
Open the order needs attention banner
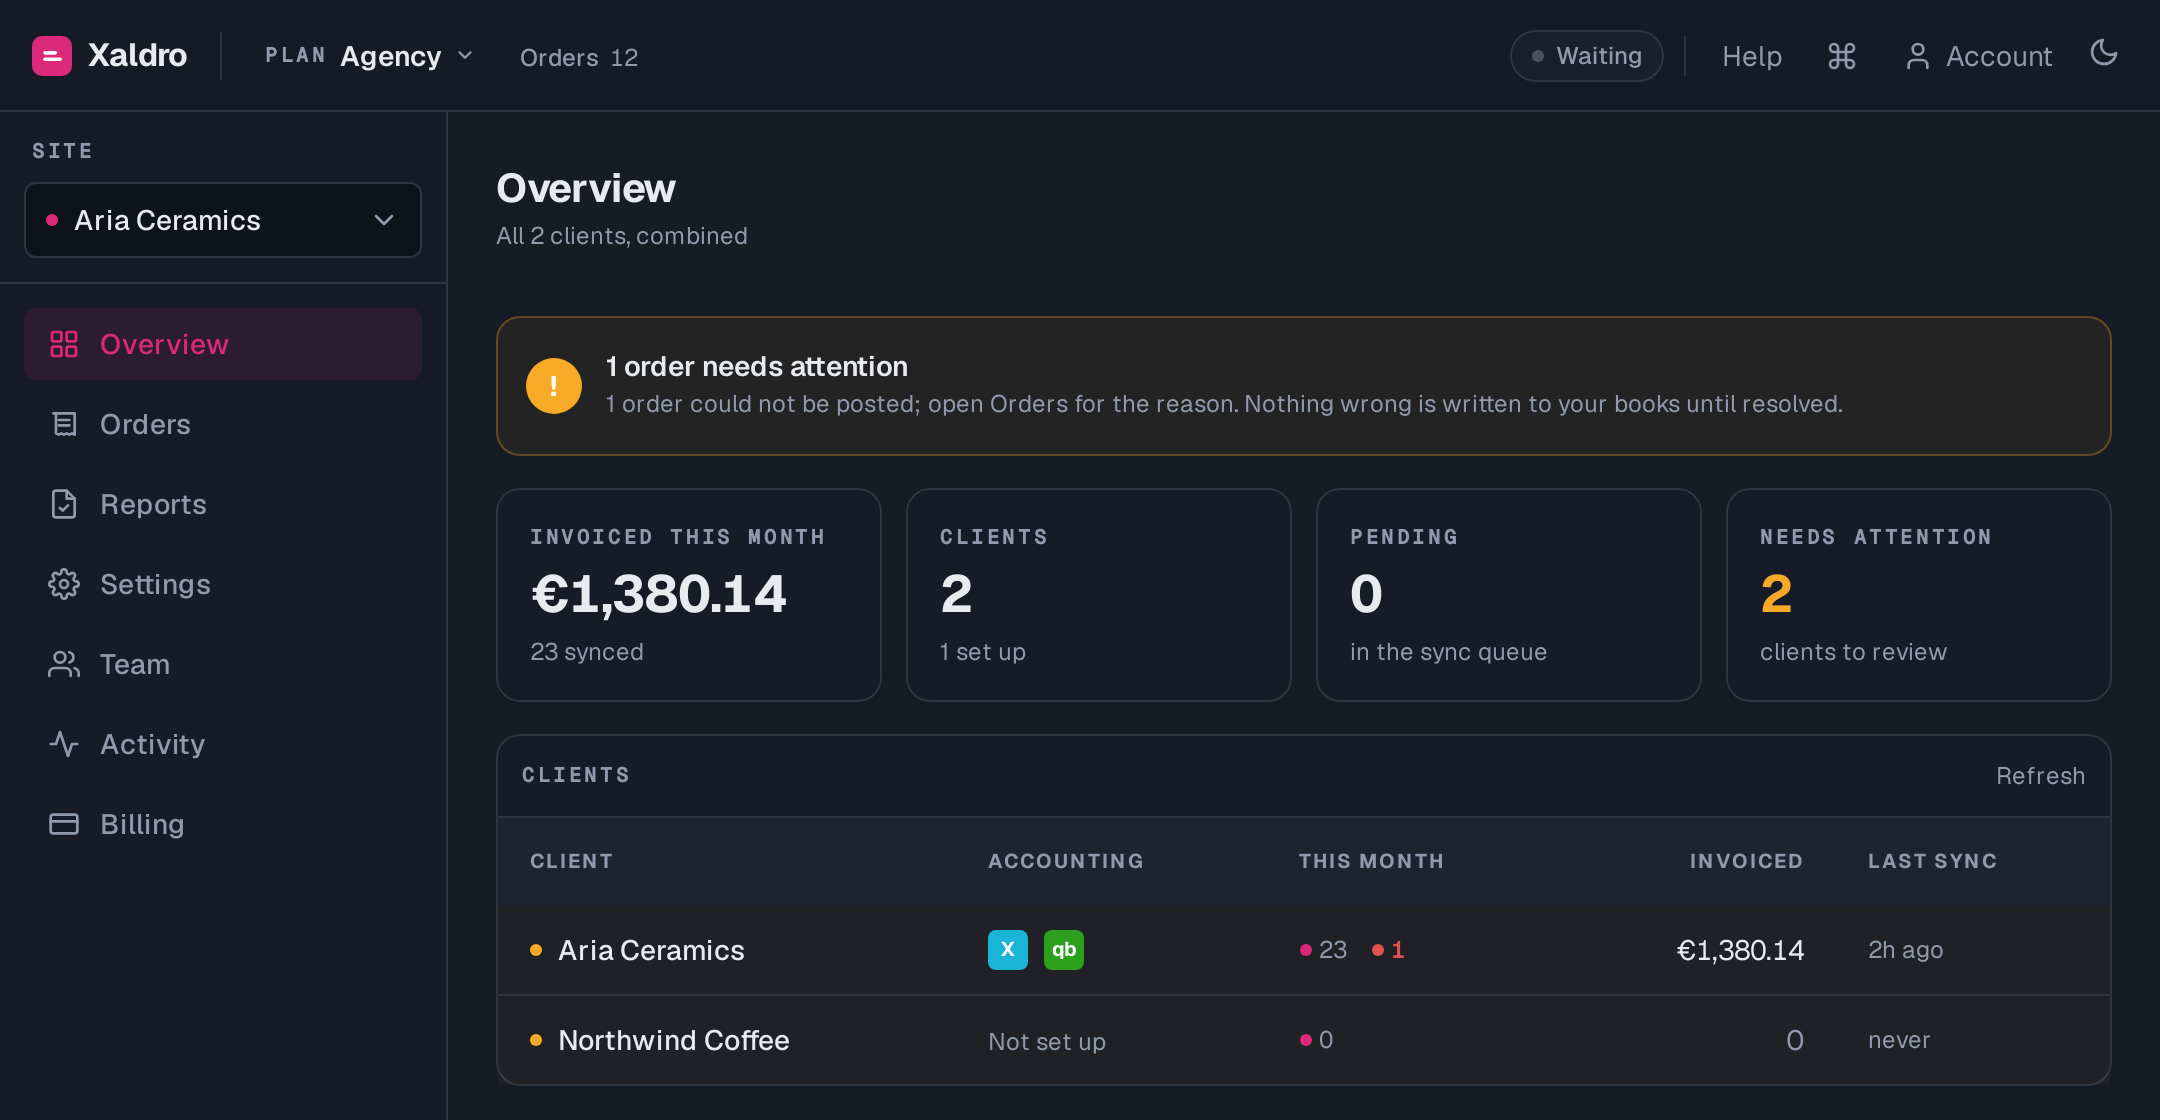(1304, 386)
